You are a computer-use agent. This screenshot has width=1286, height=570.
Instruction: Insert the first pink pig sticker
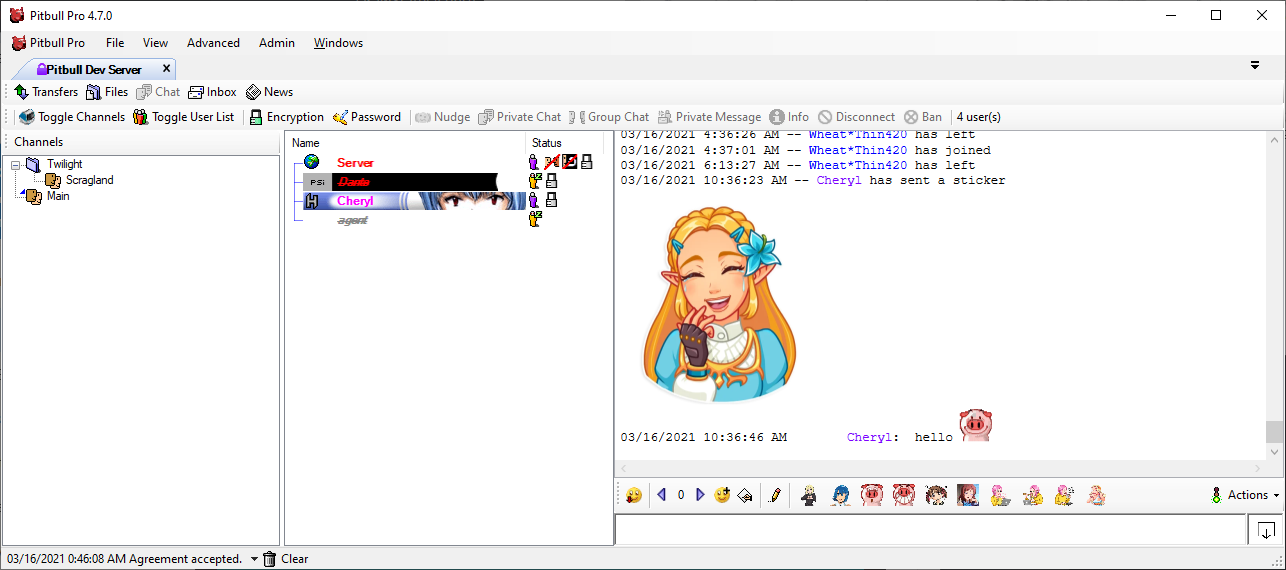[872, 495]
